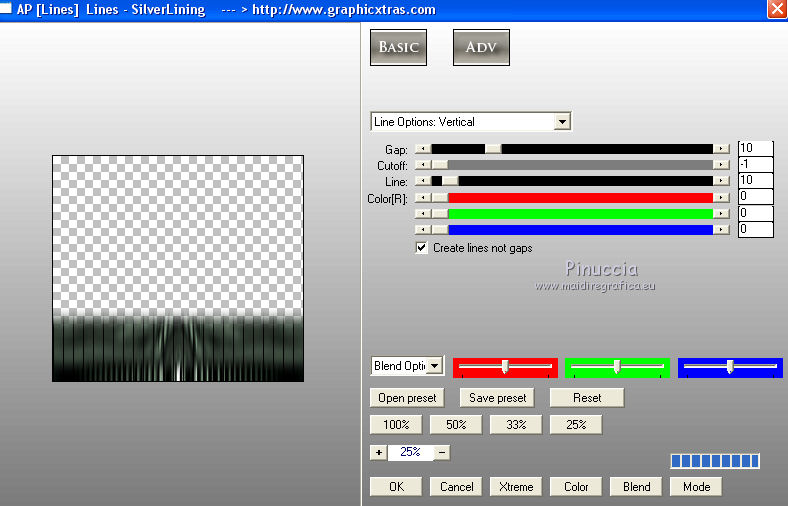Click the green blend slider
This screenshot has height=506, width=788.
[617, 367]
